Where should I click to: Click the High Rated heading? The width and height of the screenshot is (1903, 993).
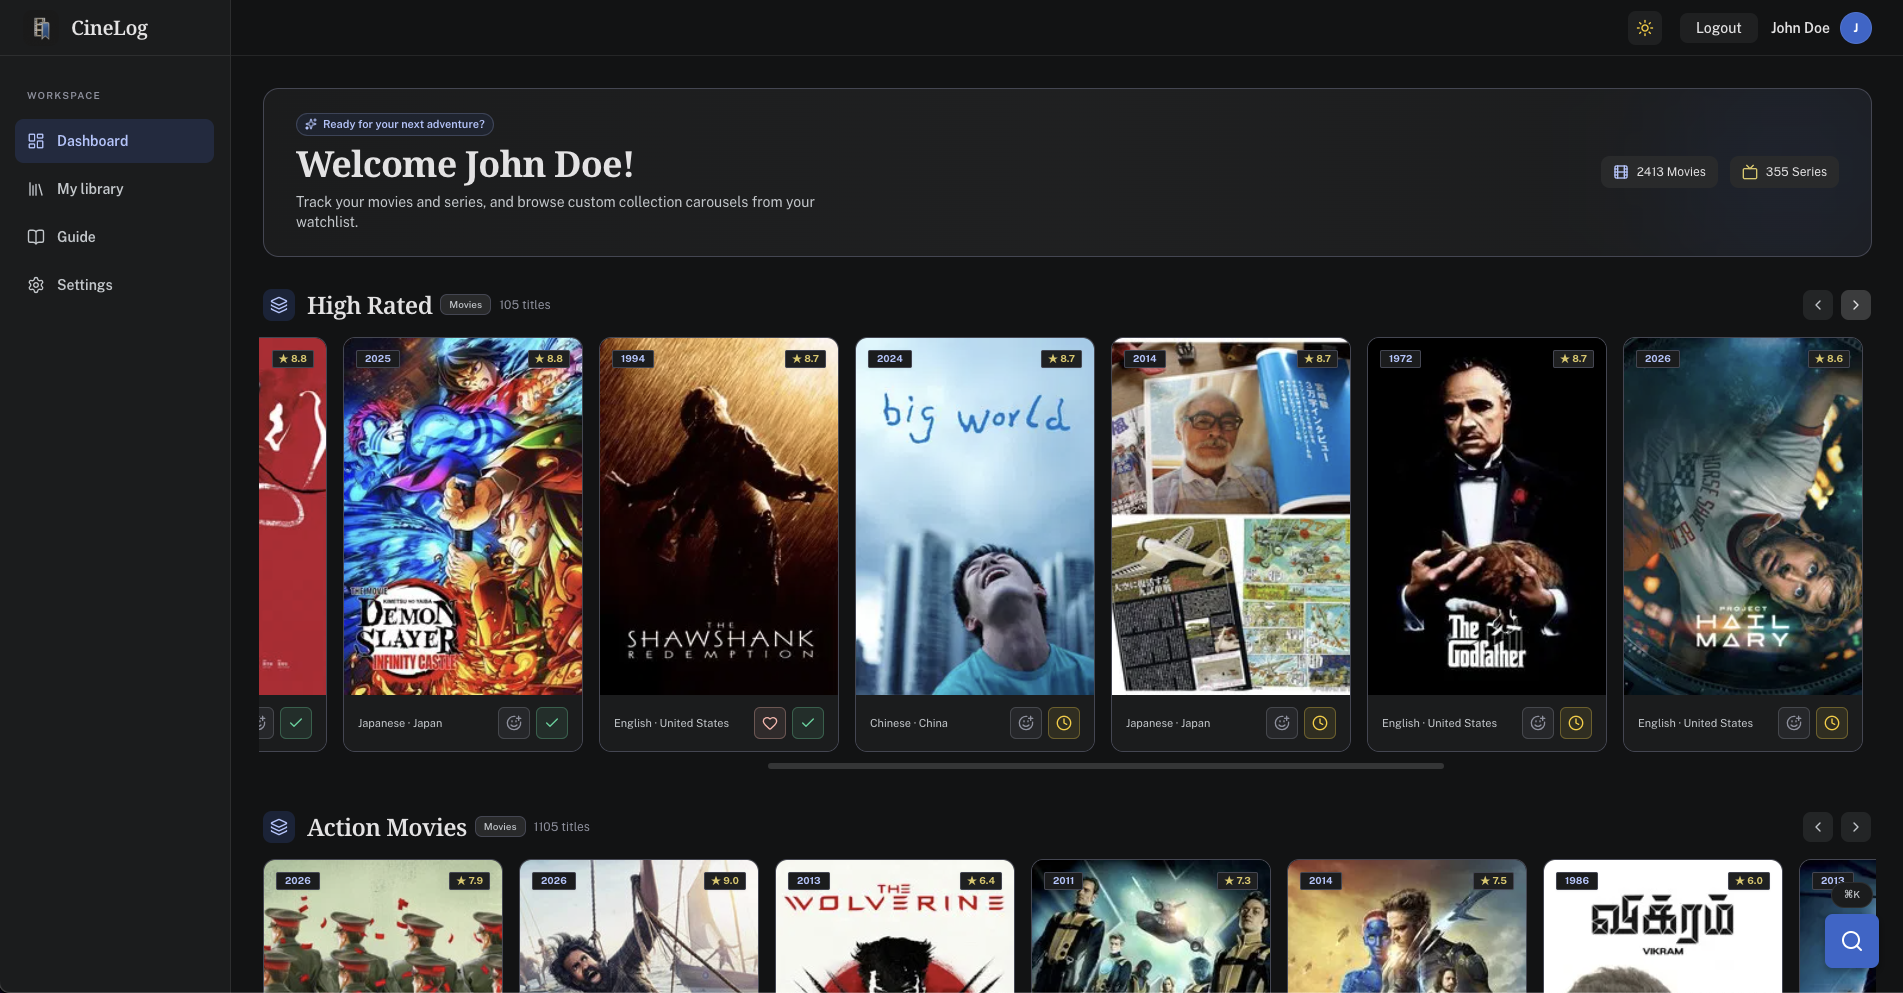click(369, 305)
